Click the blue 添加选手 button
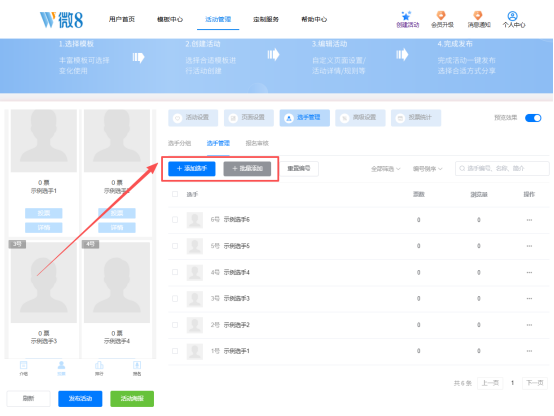 192,169
